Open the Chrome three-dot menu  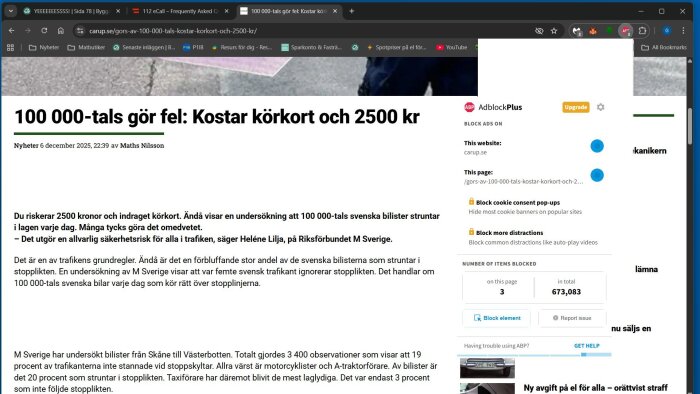click(683, 31)
